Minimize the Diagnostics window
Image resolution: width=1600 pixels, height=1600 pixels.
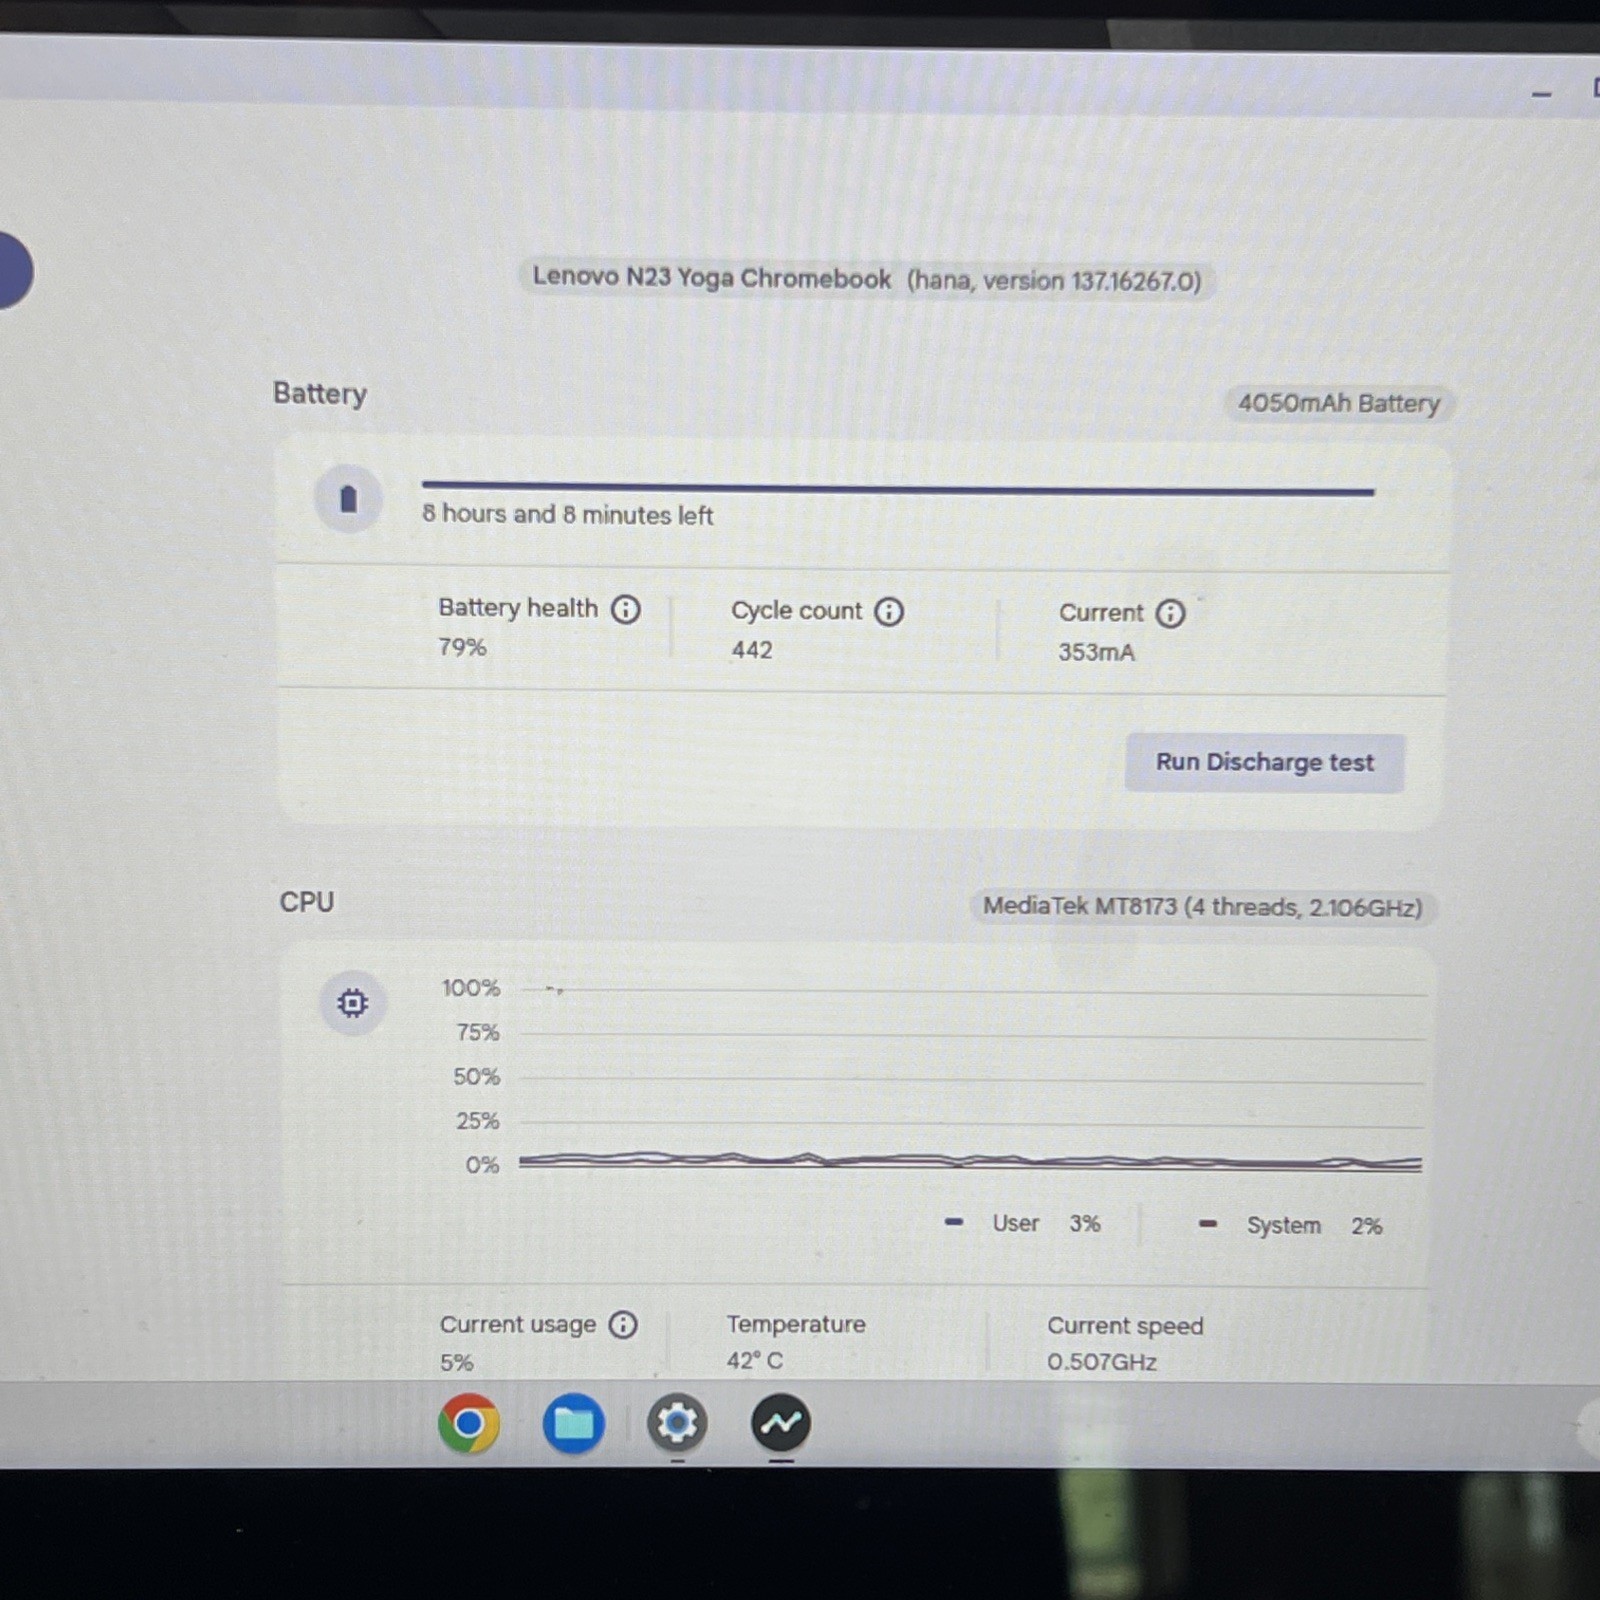tap(1541, 94)
